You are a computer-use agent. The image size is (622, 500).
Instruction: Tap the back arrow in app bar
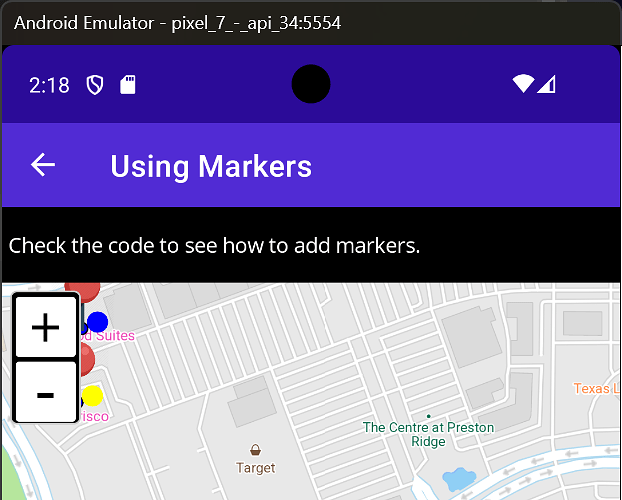pyautogui.click(x=43, y=165)
